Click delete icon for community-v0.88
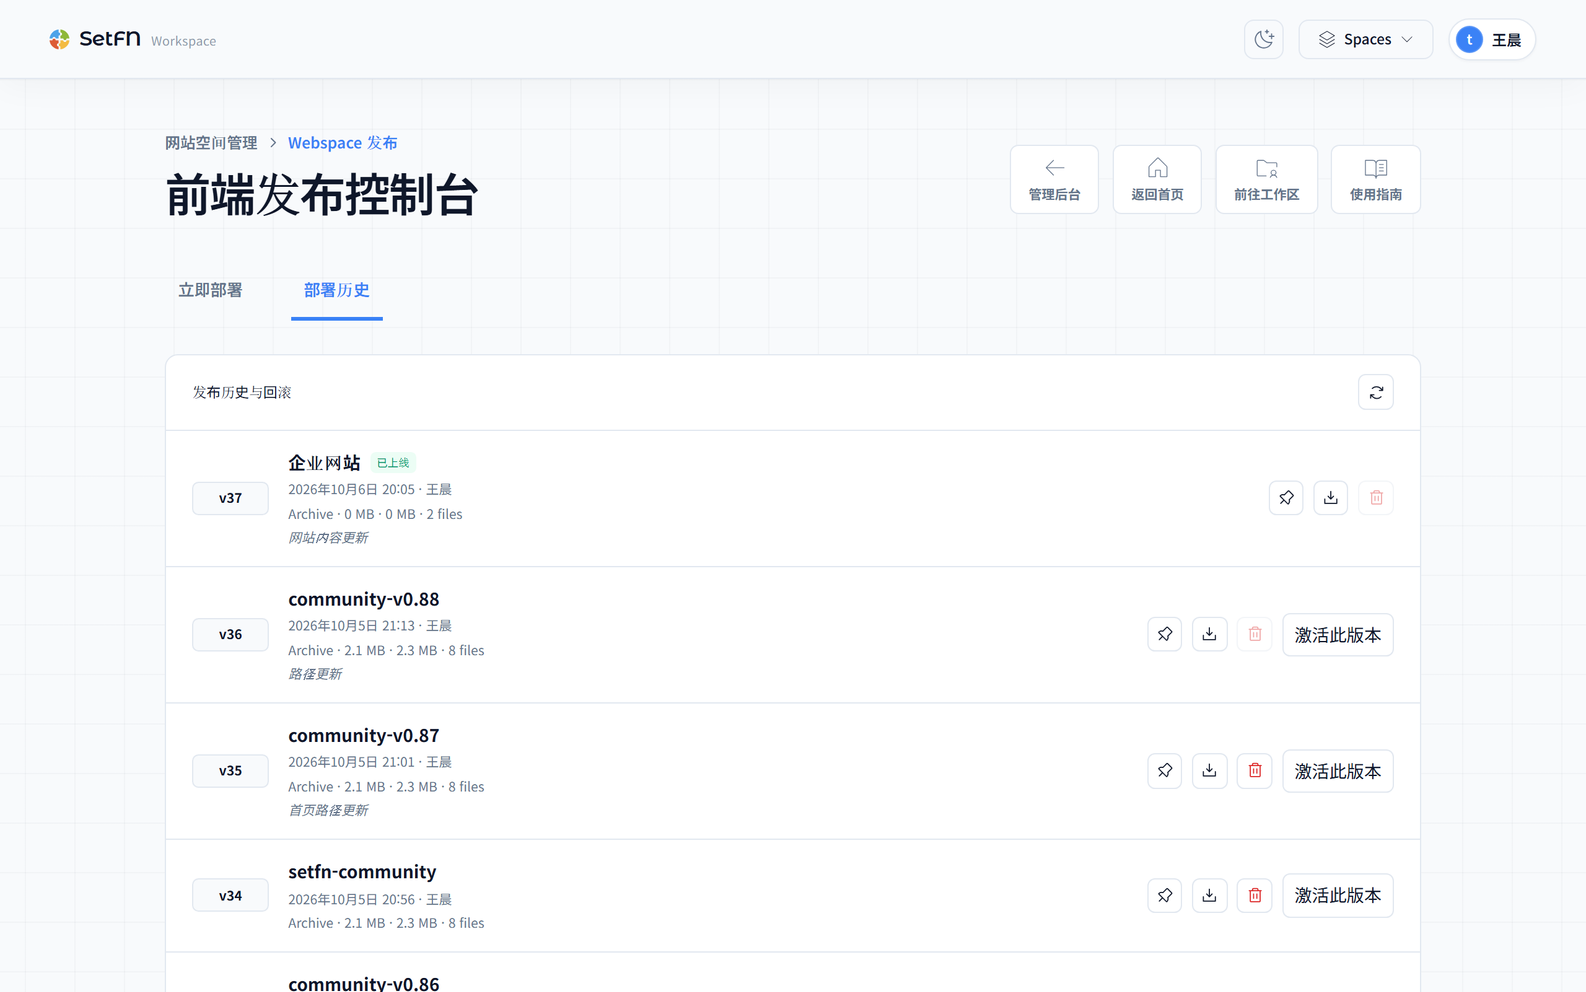1586x992 pixels. coord(1255,634)
